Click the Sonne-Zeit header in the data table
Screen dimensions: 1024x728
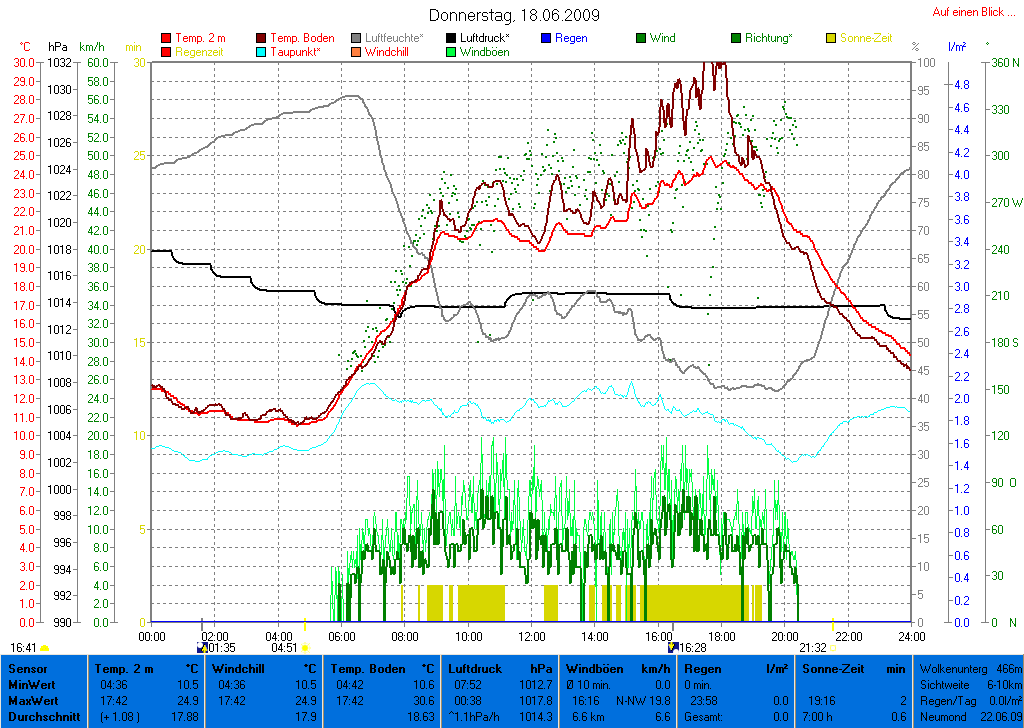(834, 668)
